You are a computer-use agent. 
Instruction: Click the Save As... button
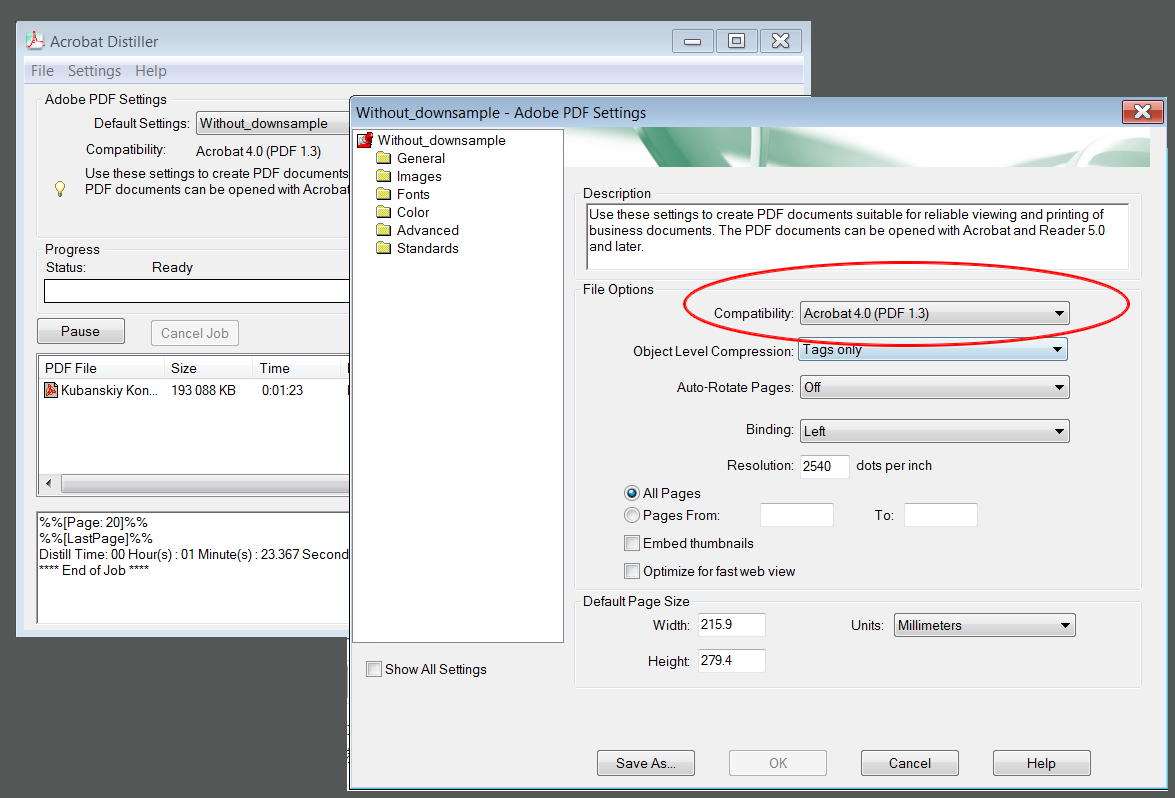[x=646, y=763]
